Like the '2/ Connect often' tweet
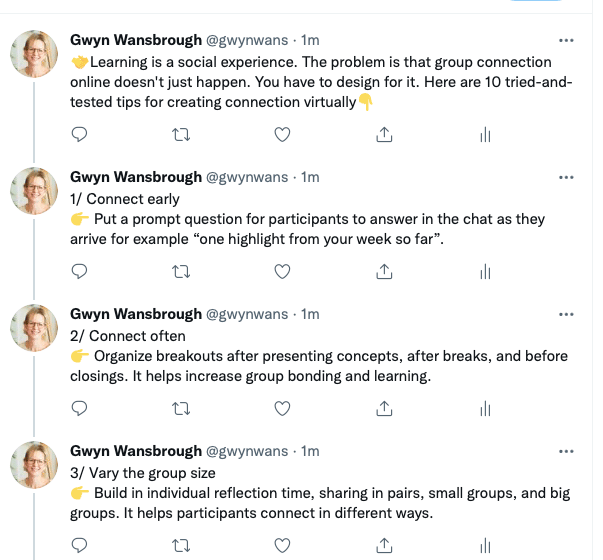The image size is (603, 560). (283, 408)
